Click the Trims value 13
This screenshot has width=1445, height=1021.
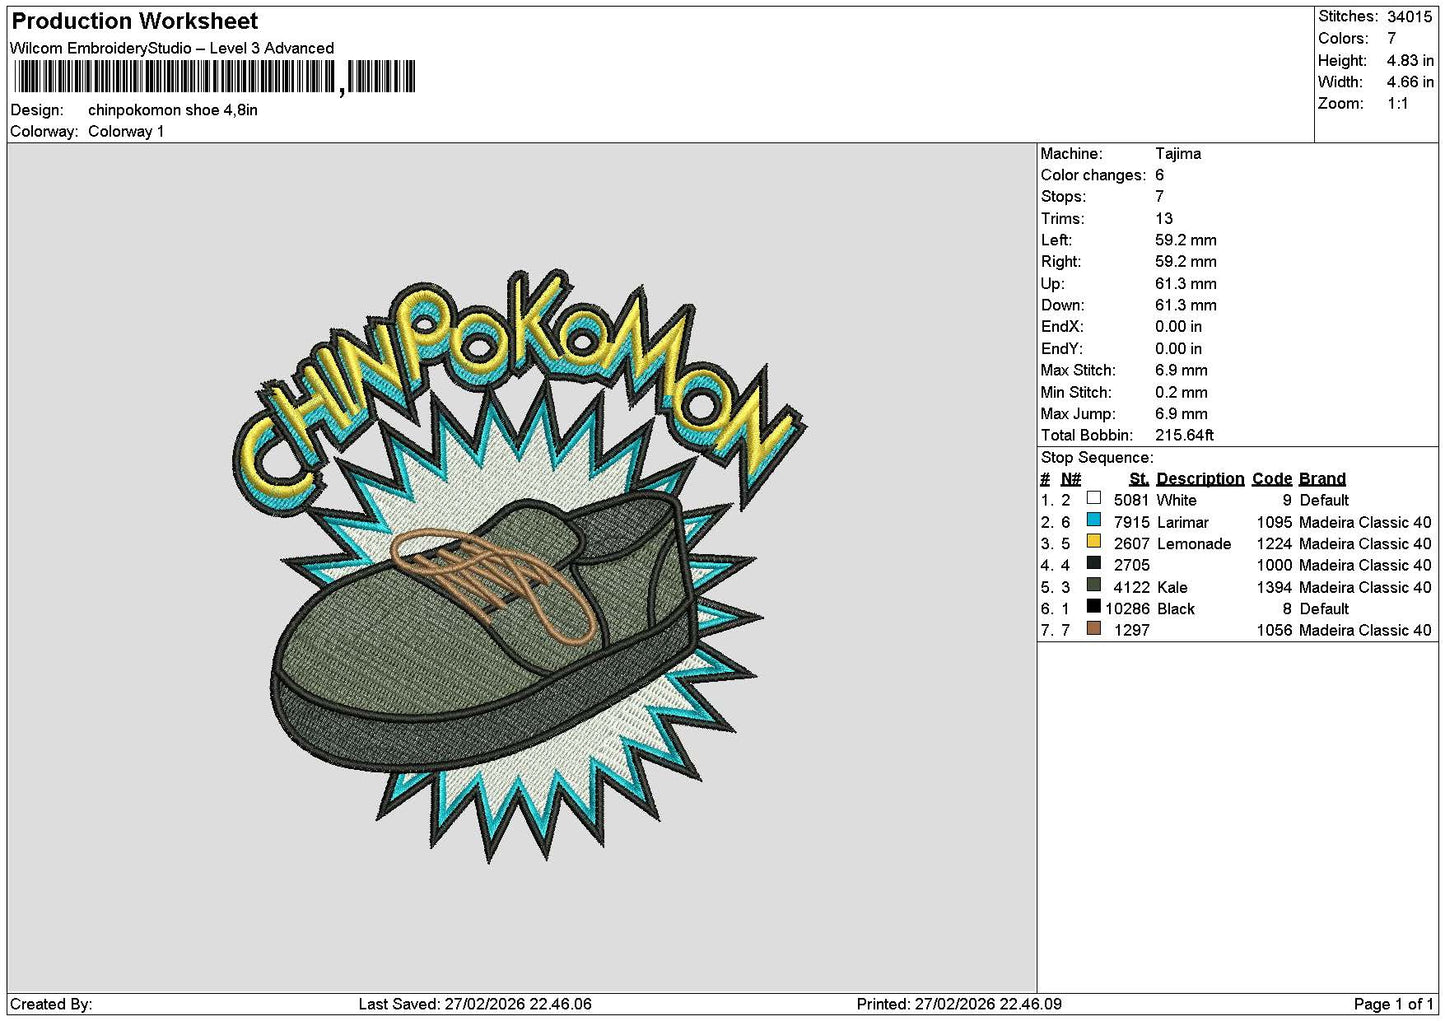(x=1164, y=219)
